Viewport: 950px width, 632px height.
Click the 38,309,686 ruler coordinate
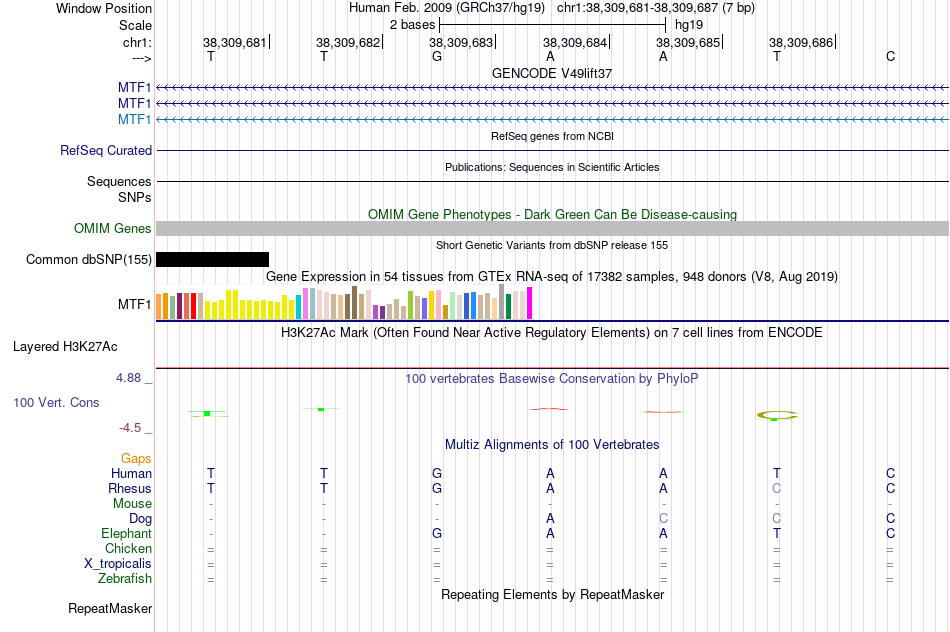(x=801, y=42)
